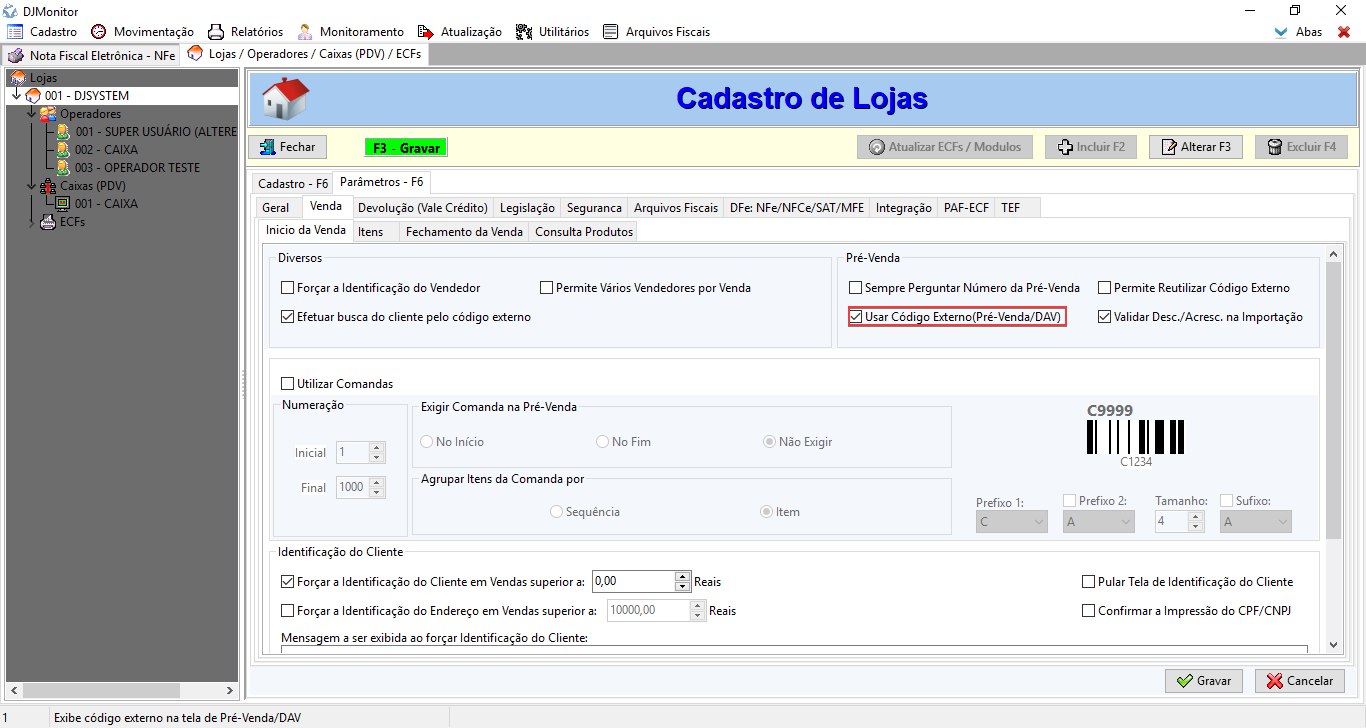Viewport: 1366px width, 728px height.
Task: Open the Legislação tab
Action: tap(527, 208)
